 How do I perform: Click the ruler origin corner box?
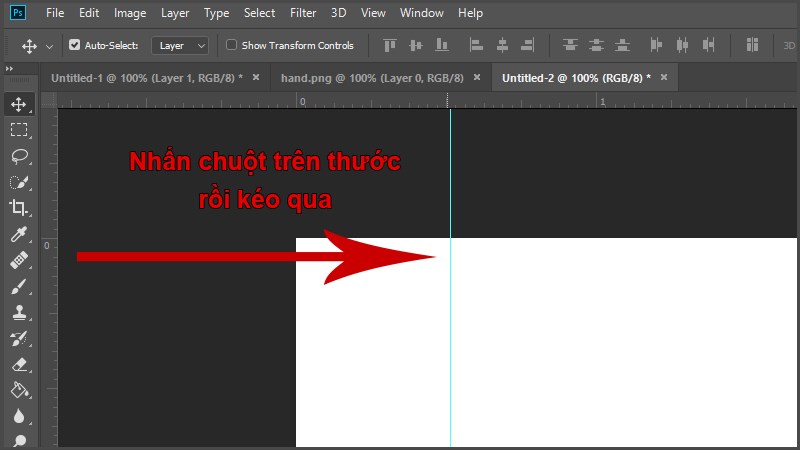pos(49,100)
